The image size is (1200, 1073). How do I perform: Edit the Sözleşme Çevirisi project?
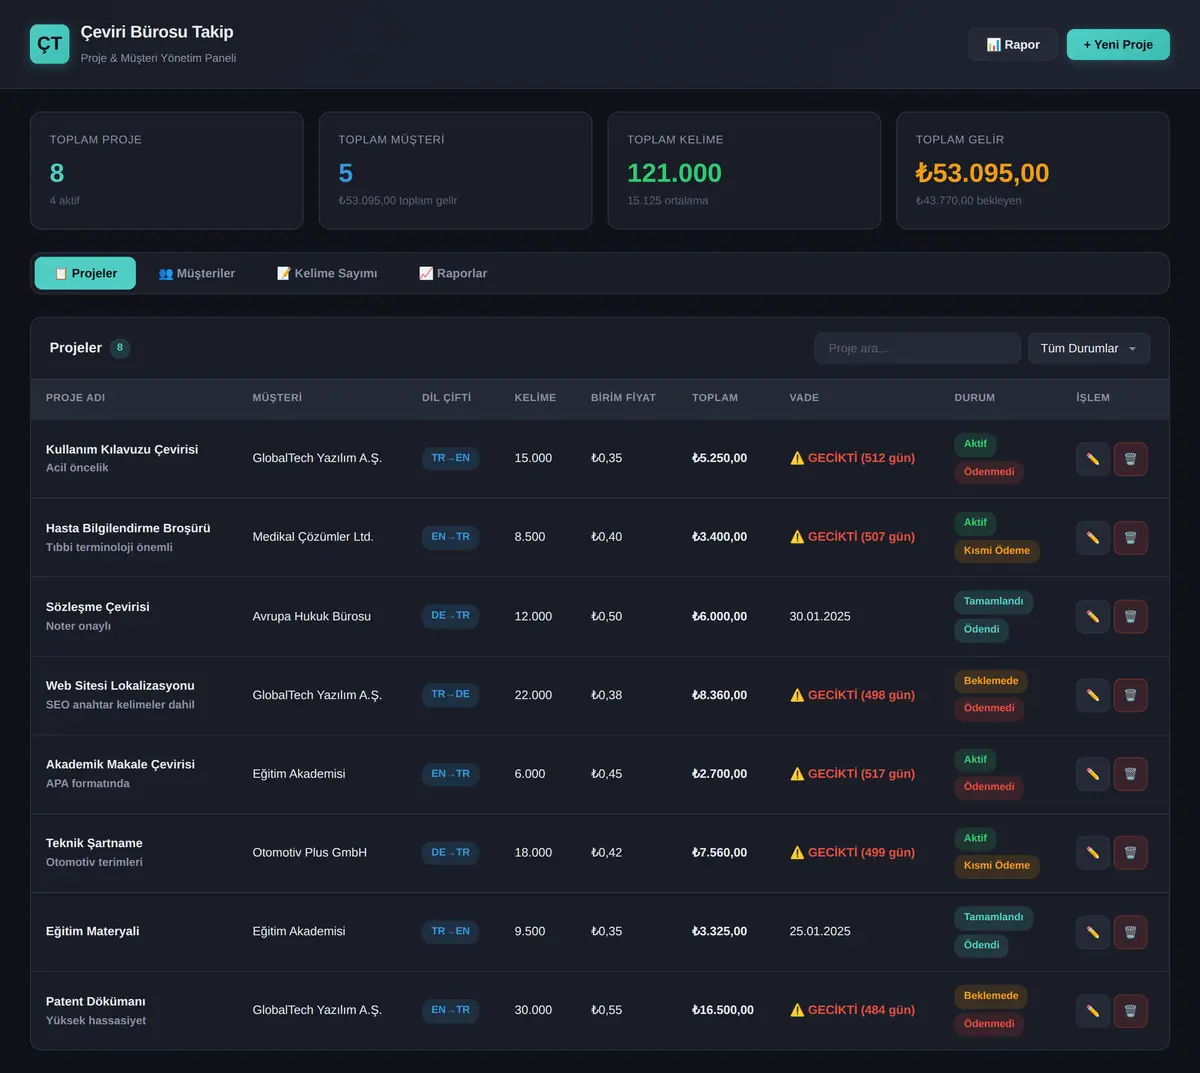(1093, 616)
